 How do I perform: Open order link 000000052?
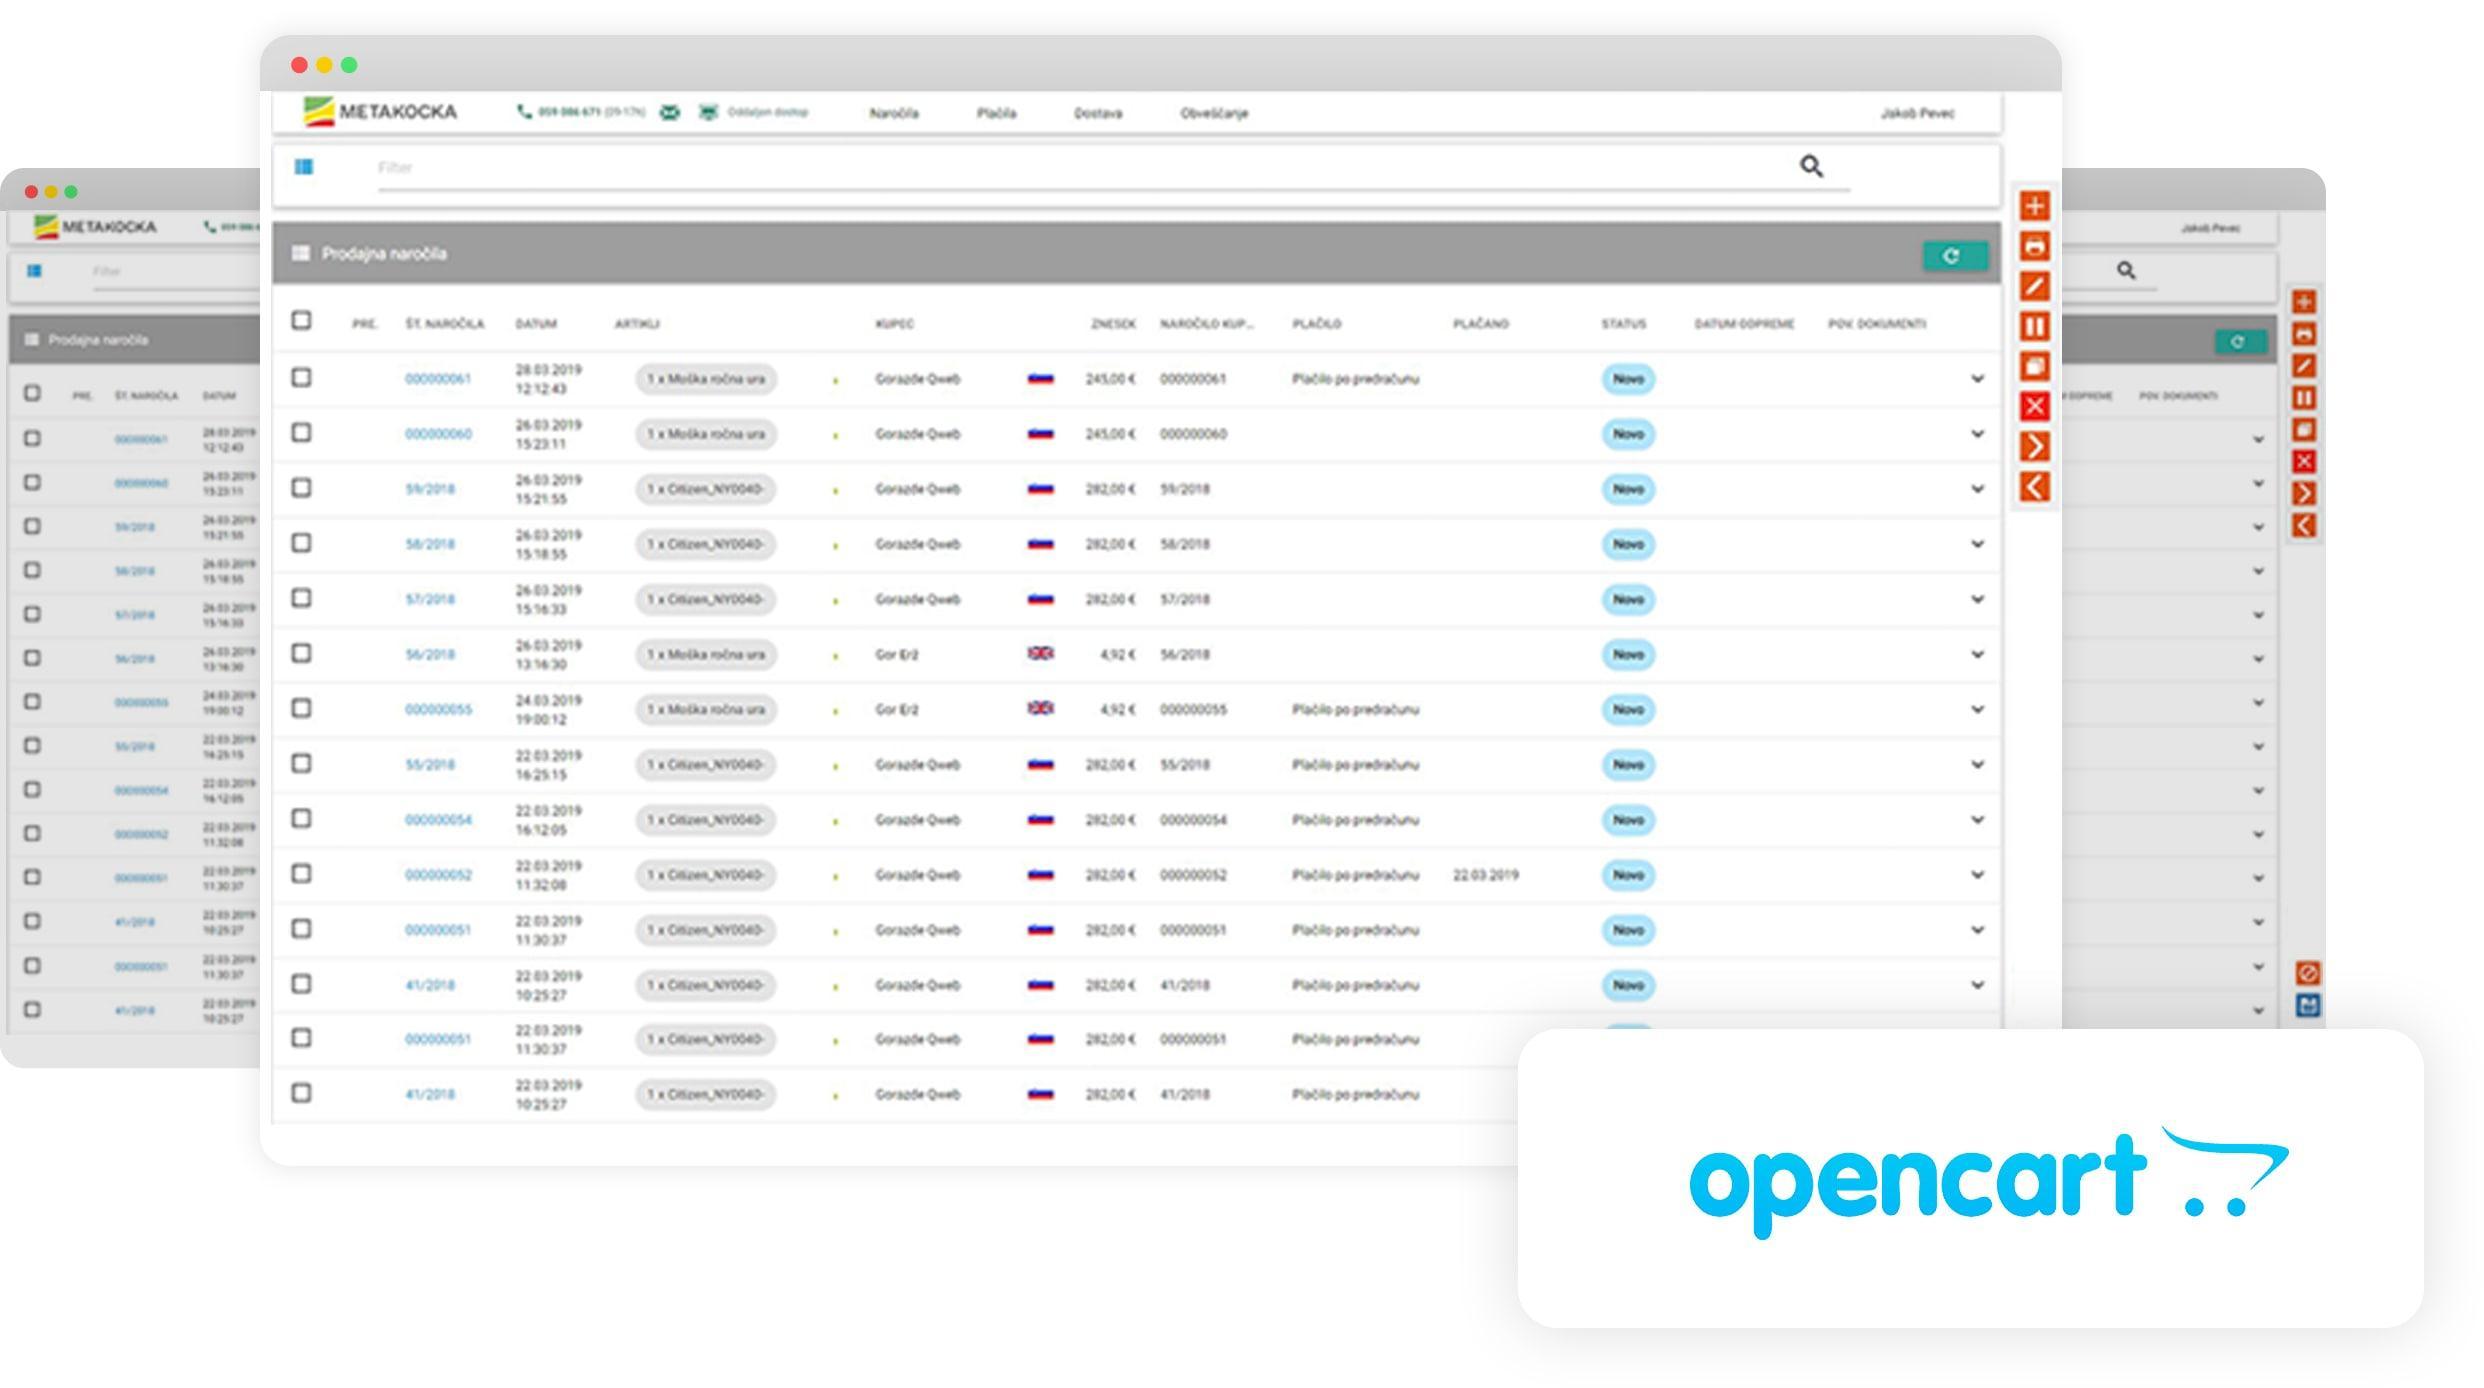tap(438, 875)
